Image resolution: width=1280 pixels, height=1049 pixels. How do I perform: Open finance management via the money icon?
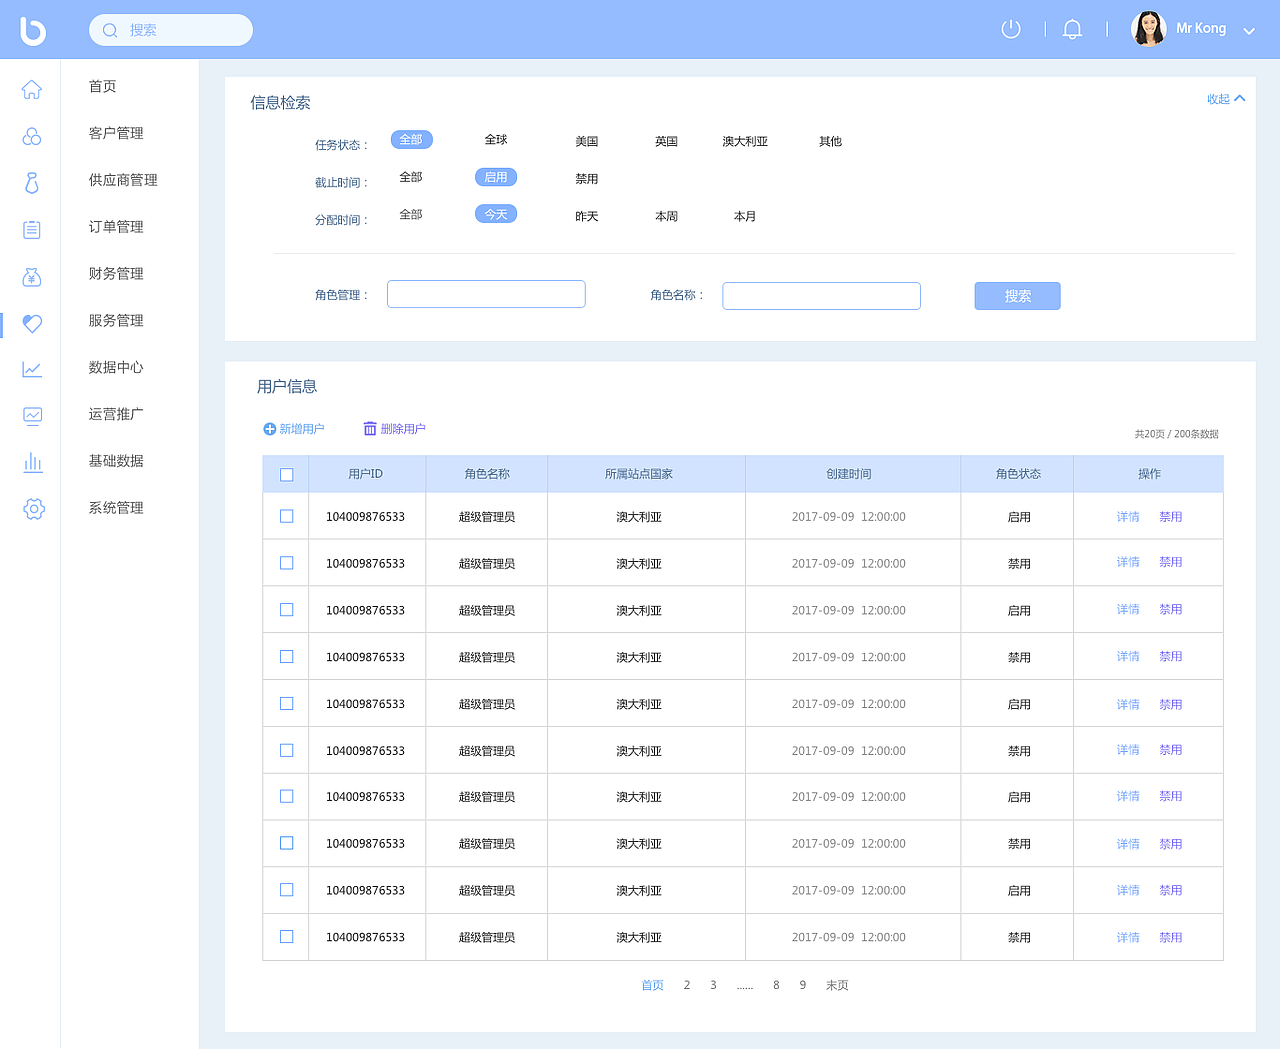[31, 277]
